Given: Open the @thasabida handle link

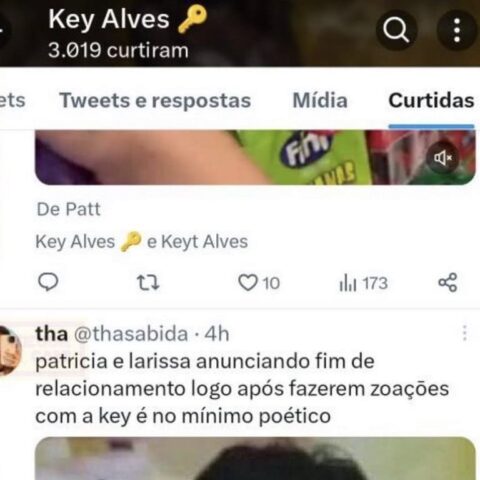Looking at the screenshot, I should point(131,334).
